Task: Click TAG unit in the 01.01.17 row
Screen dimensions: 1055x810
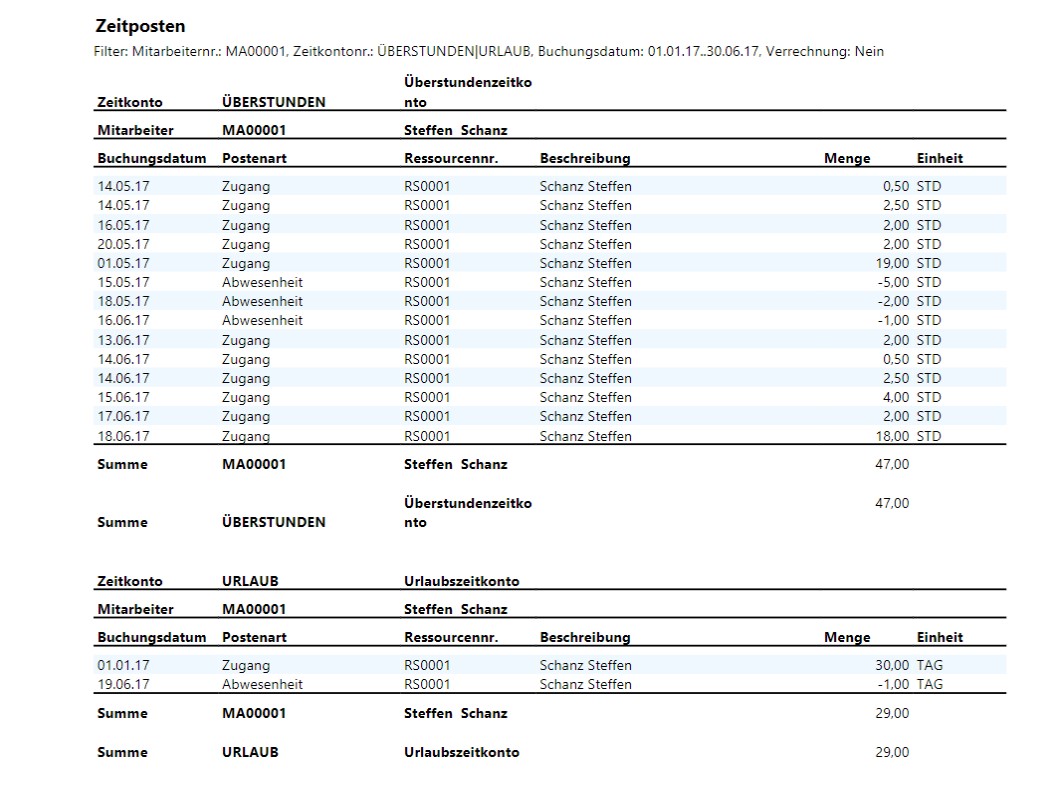Action: point(930,665)
